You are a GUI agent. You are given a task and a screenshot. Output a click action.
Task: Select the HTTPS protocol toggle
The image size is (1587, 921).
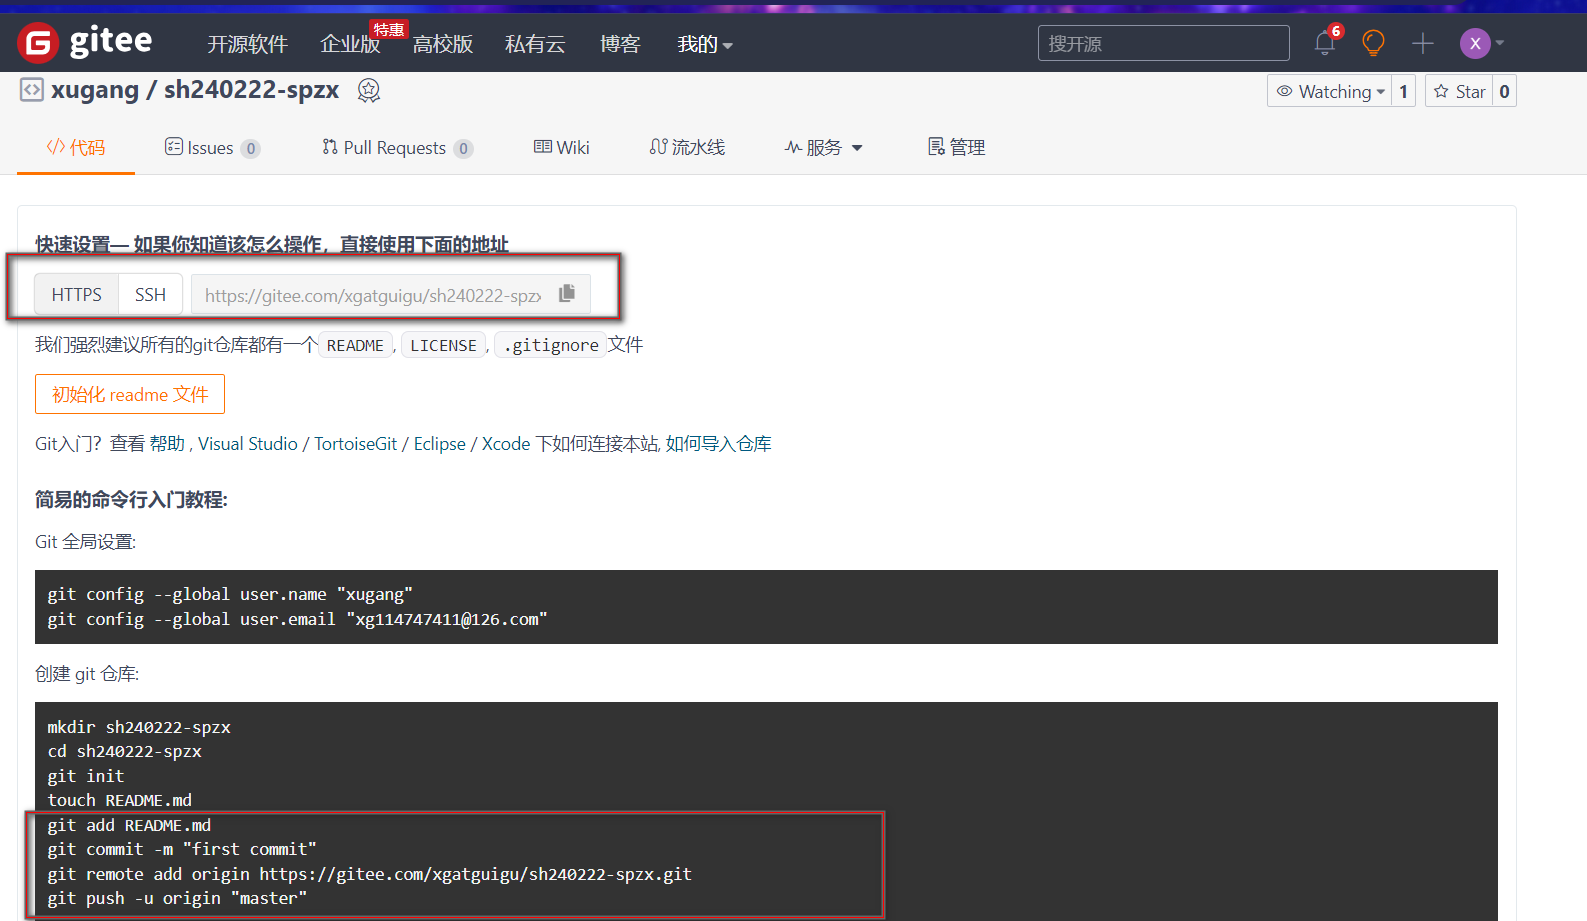[x=77, y=294]
